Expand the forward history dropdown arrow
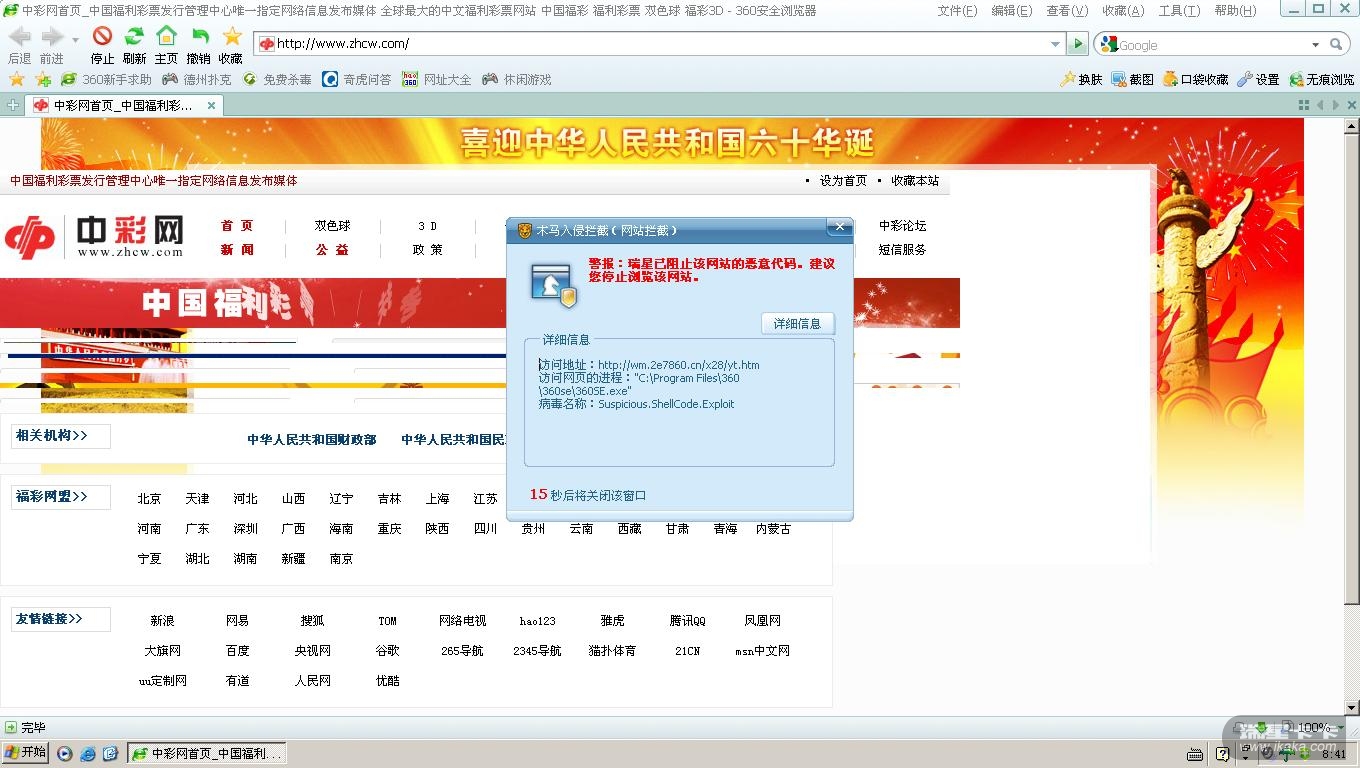 pyautogui.click(x=75, y=40)
